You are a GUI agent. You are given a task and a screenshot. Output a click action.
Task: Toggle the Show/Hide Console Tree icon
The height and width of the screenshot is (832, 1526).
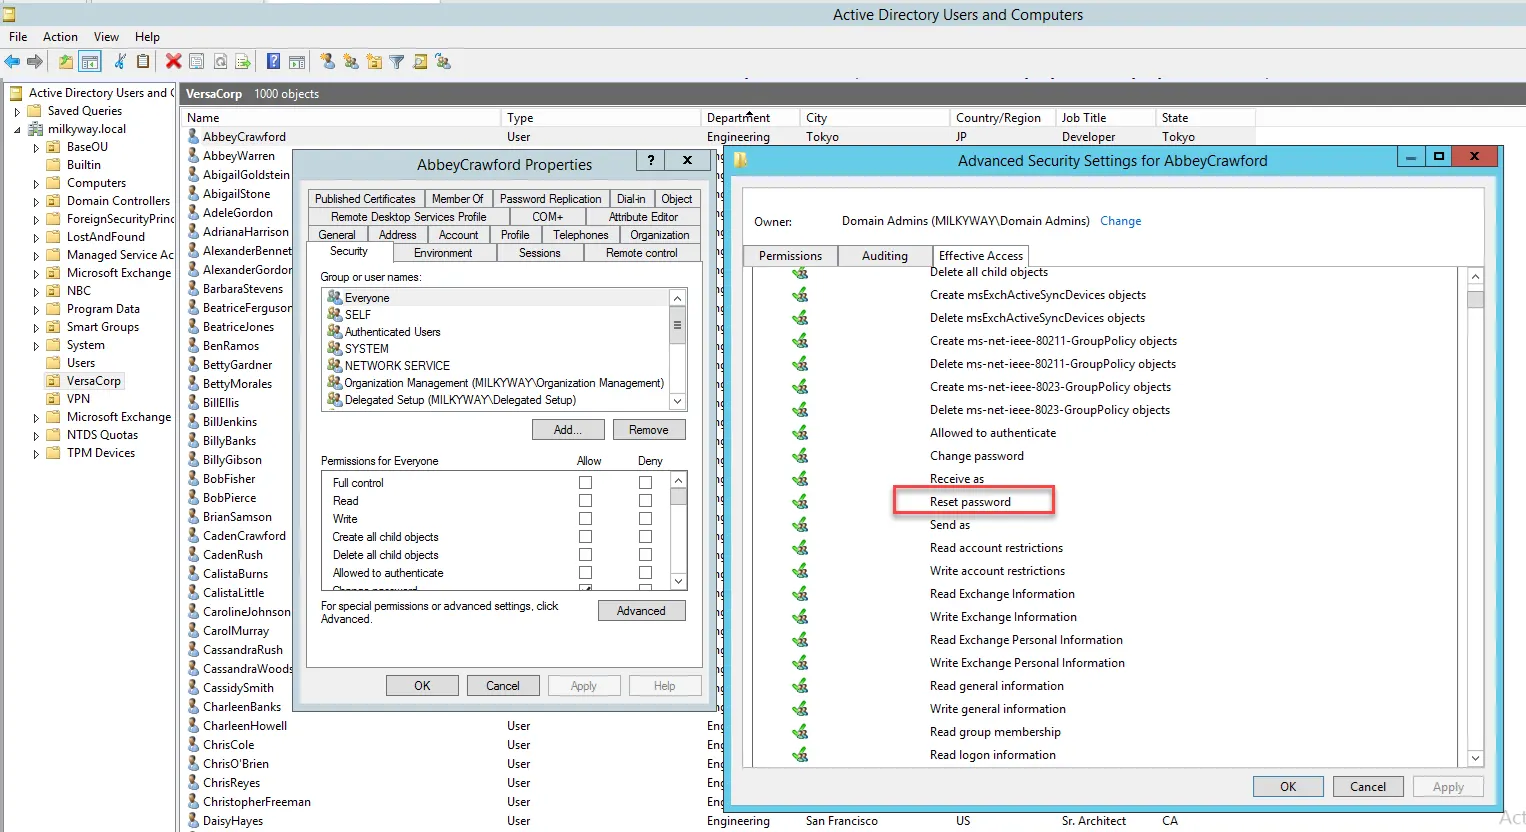pos(90,62)
